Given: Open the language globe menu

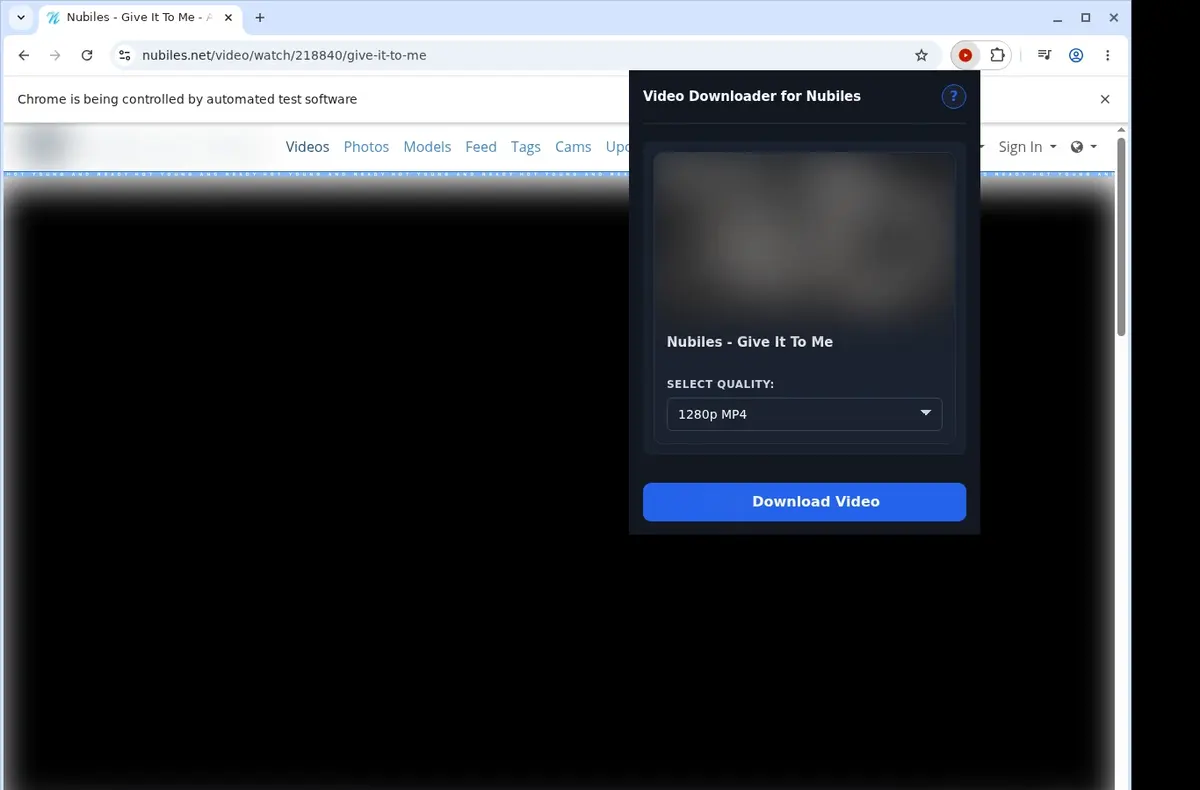Looking at the screenshot, I should click(x=1083, y=147).
